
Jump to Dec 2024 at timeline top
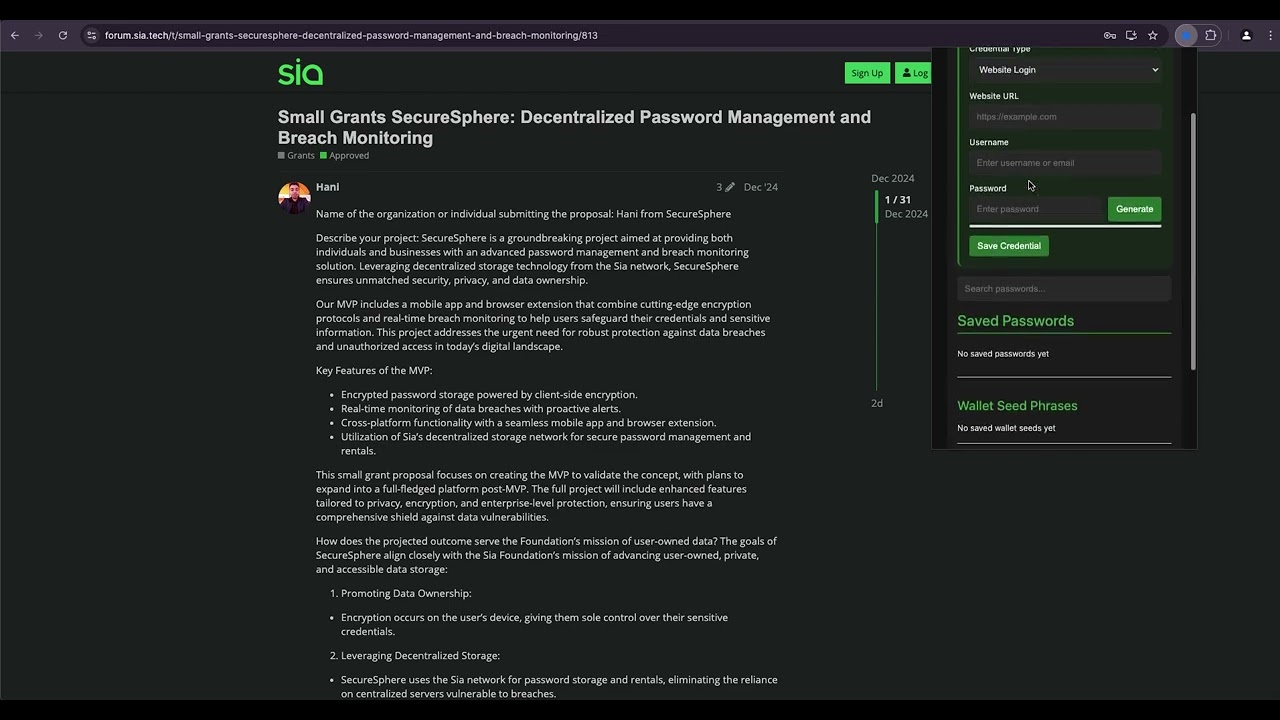[x=892, y=178]
